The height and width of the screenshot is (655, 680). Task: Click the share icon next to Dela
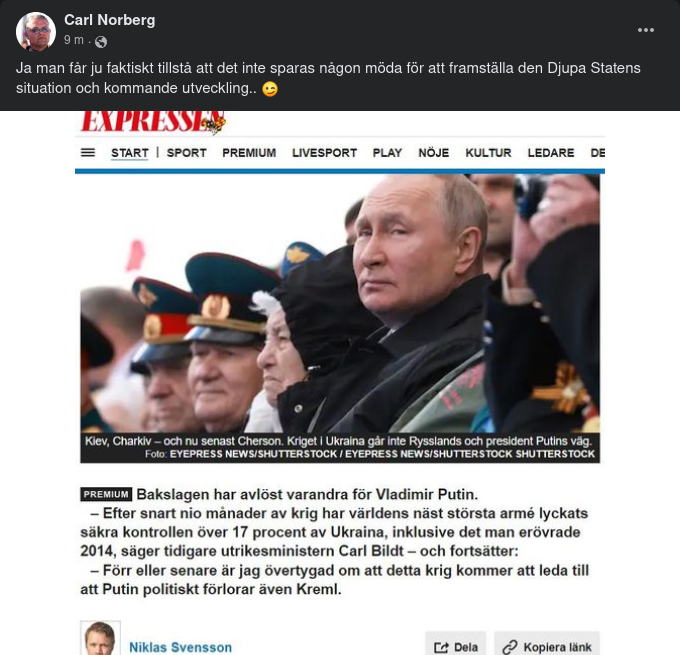[x=441, y=648]
